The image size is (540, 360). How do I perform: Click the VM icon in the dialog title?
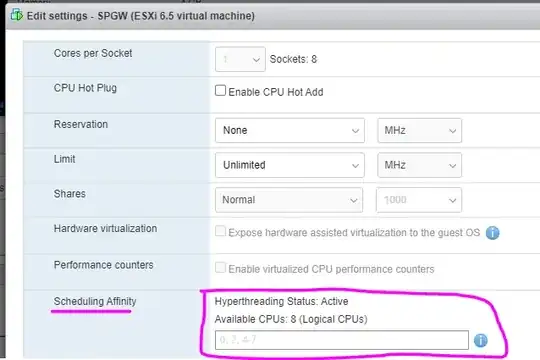tap(16, 15)
